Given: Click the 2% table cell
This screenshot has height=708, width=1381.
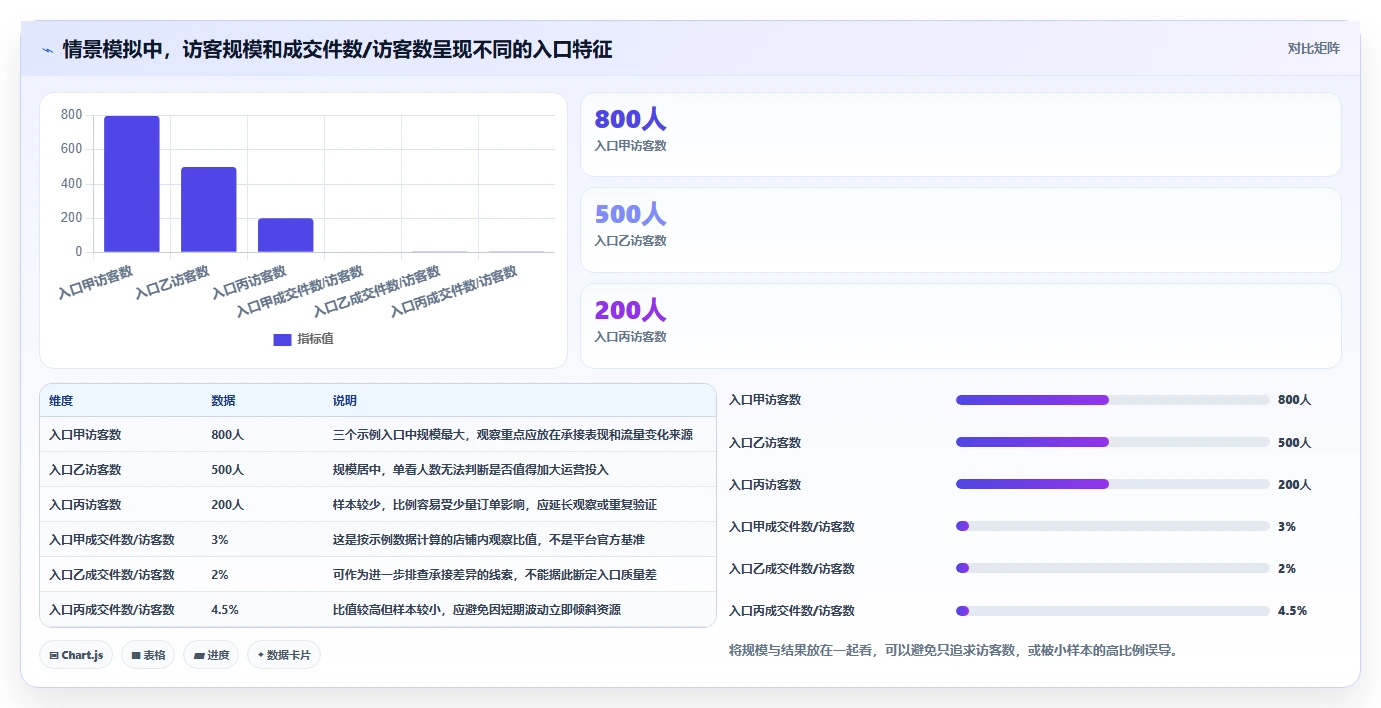Looking at the screenshot, I should [x=220, y=575].
